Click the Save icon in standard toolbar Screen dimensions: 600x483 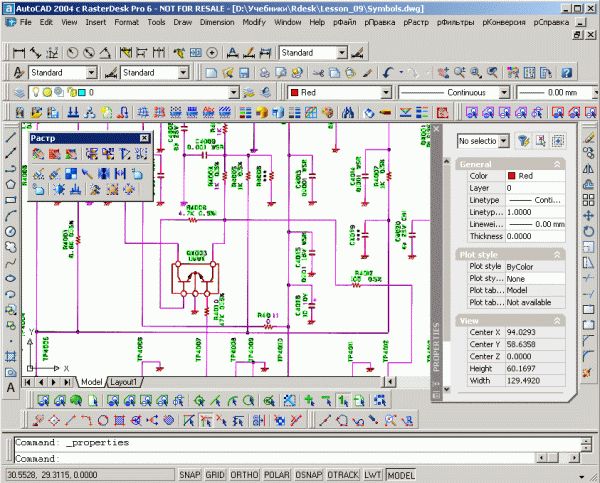click(244, 73)
